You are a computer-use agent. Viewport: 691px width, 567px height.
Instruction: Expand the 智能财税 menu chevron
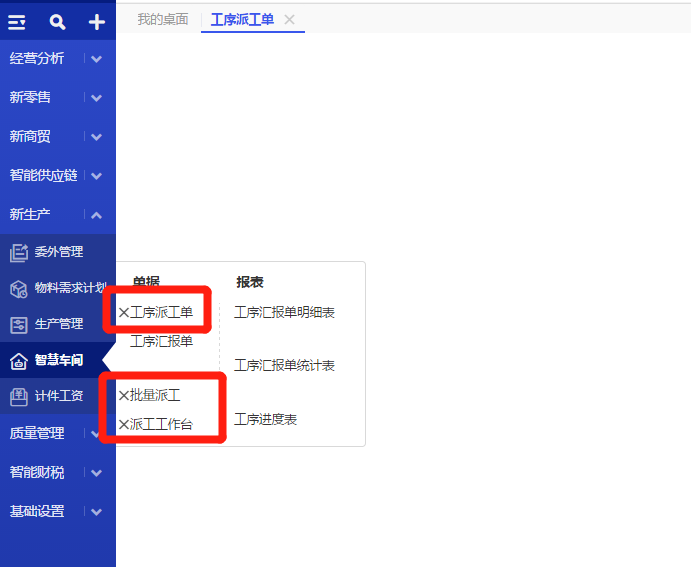click(x=97, y=473)
